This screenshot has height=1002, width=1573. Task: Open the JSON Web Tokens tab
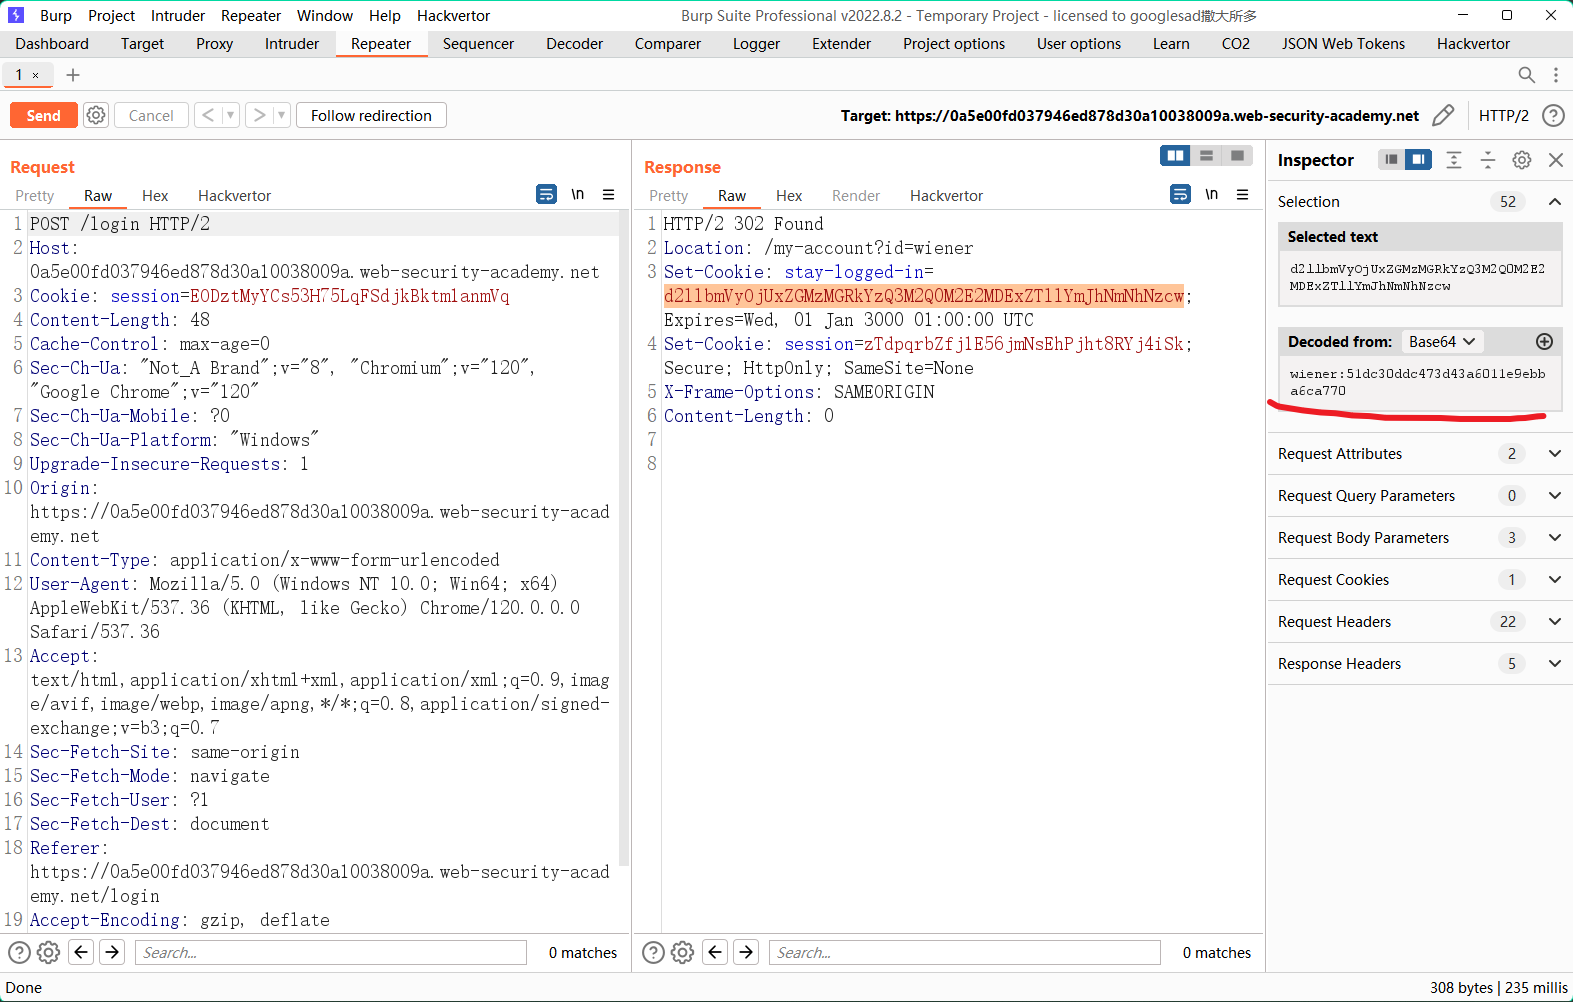click(1343, 43)
